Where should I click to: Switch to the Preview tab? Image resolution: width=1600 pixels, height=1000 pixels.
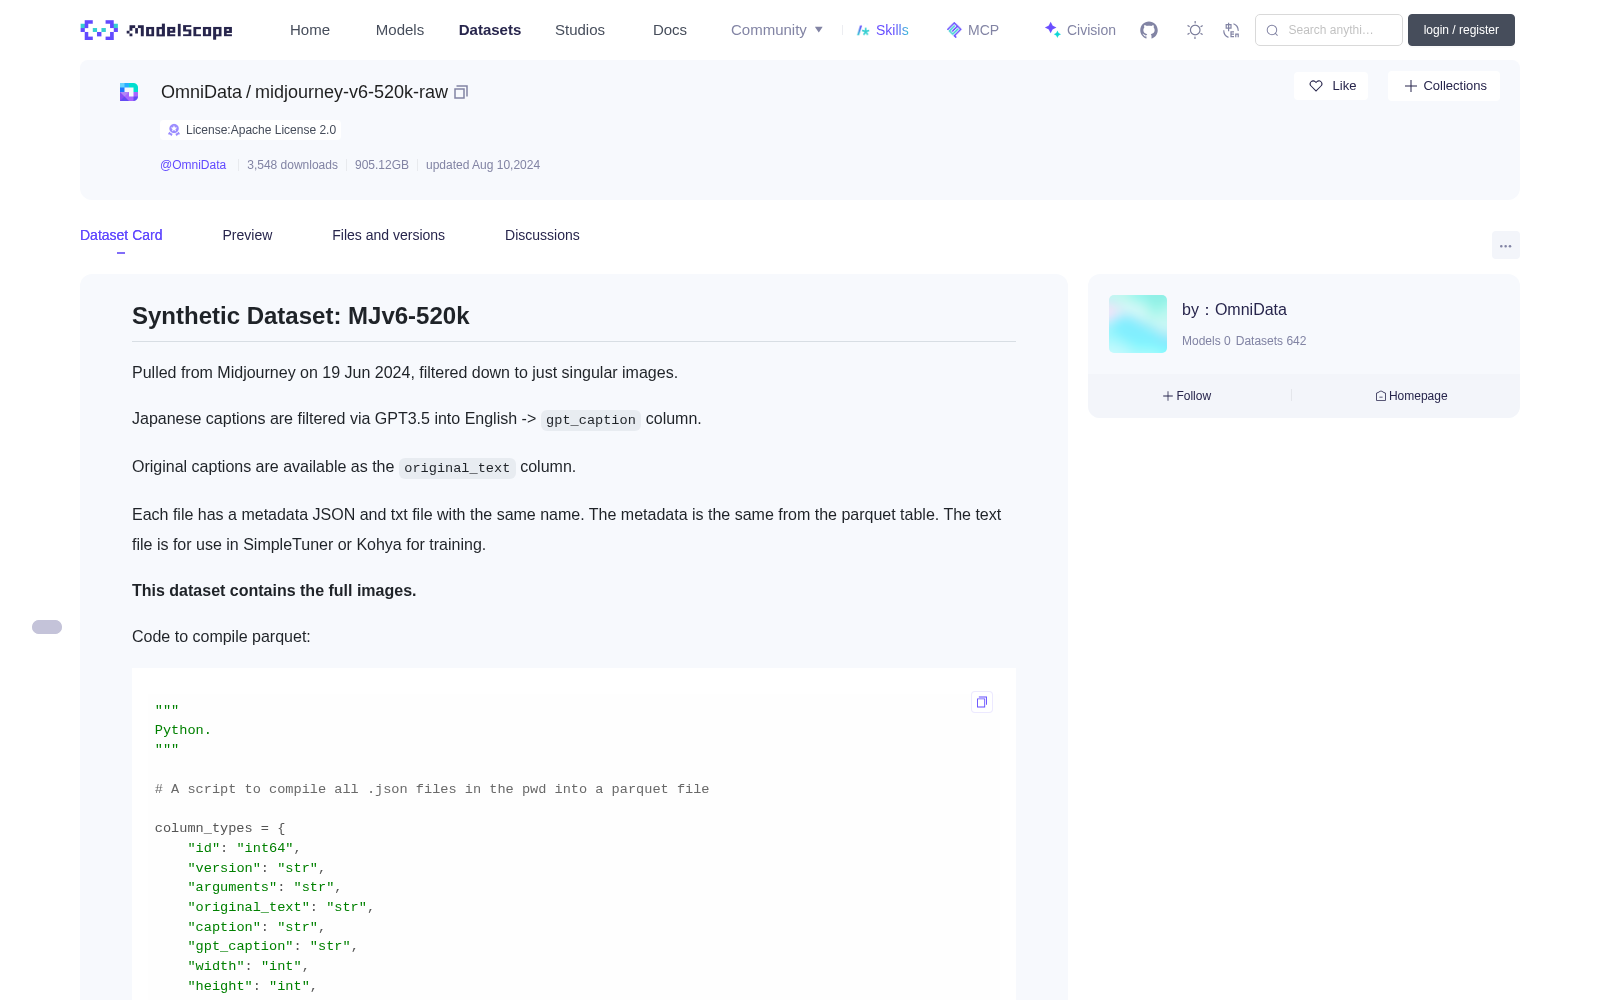(x=247, y=235)
